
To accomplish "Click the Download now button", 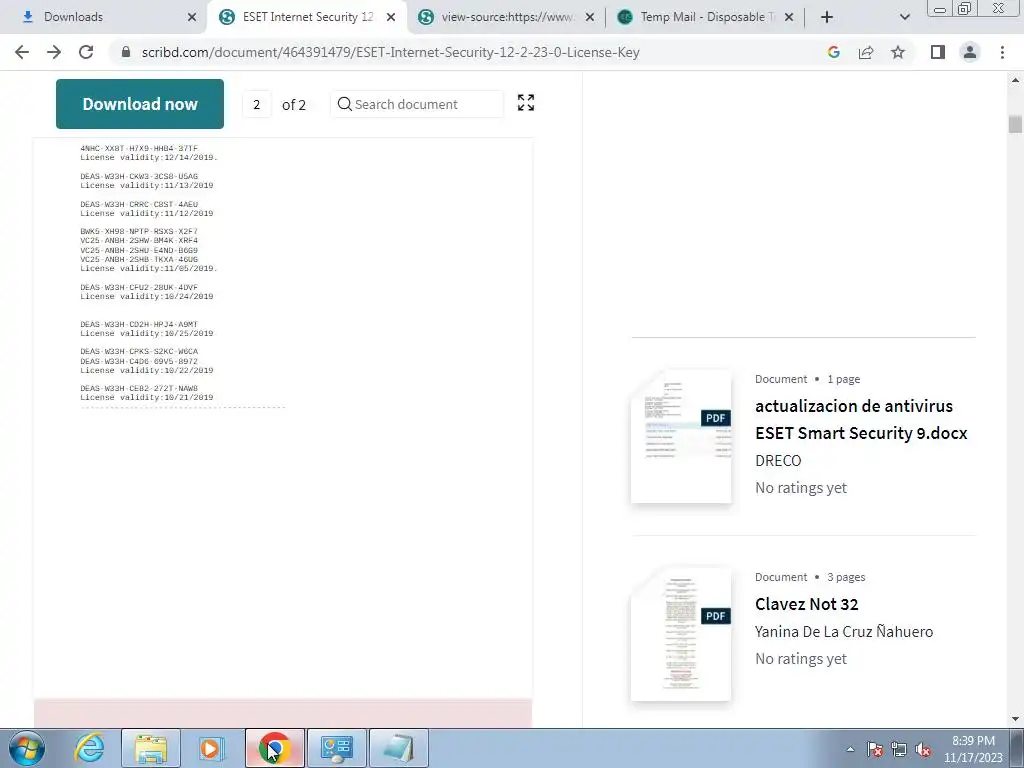I will pyautogui.click(x=140, y=104).
